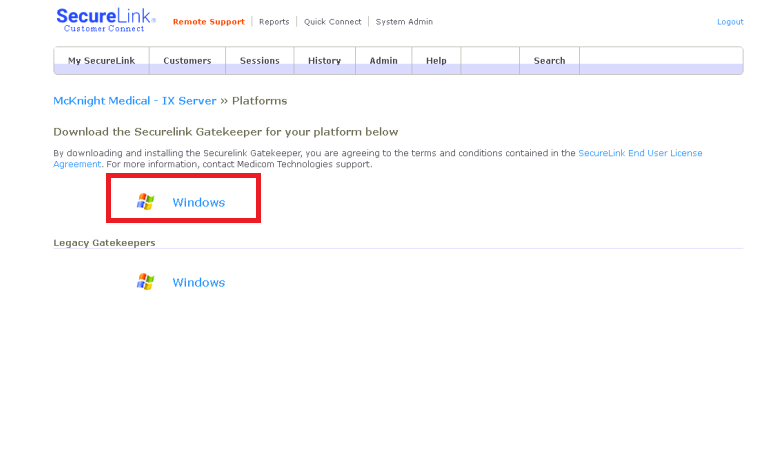Viewport: 771px width, 464px height.
Task: Log out using the Logout link
Action: (730, 22)
